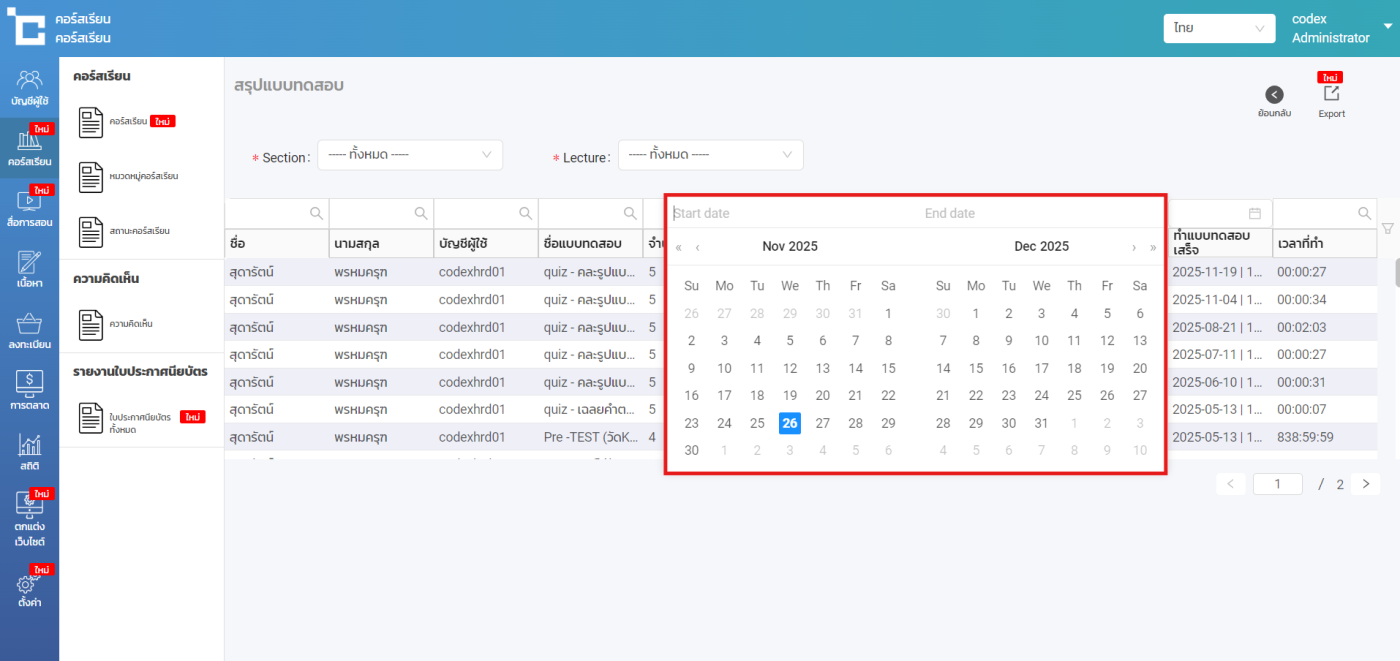Expand the Section dropdown
Image resolution: width=1400 pixels, height=661 pixels.
click(409, 155)
